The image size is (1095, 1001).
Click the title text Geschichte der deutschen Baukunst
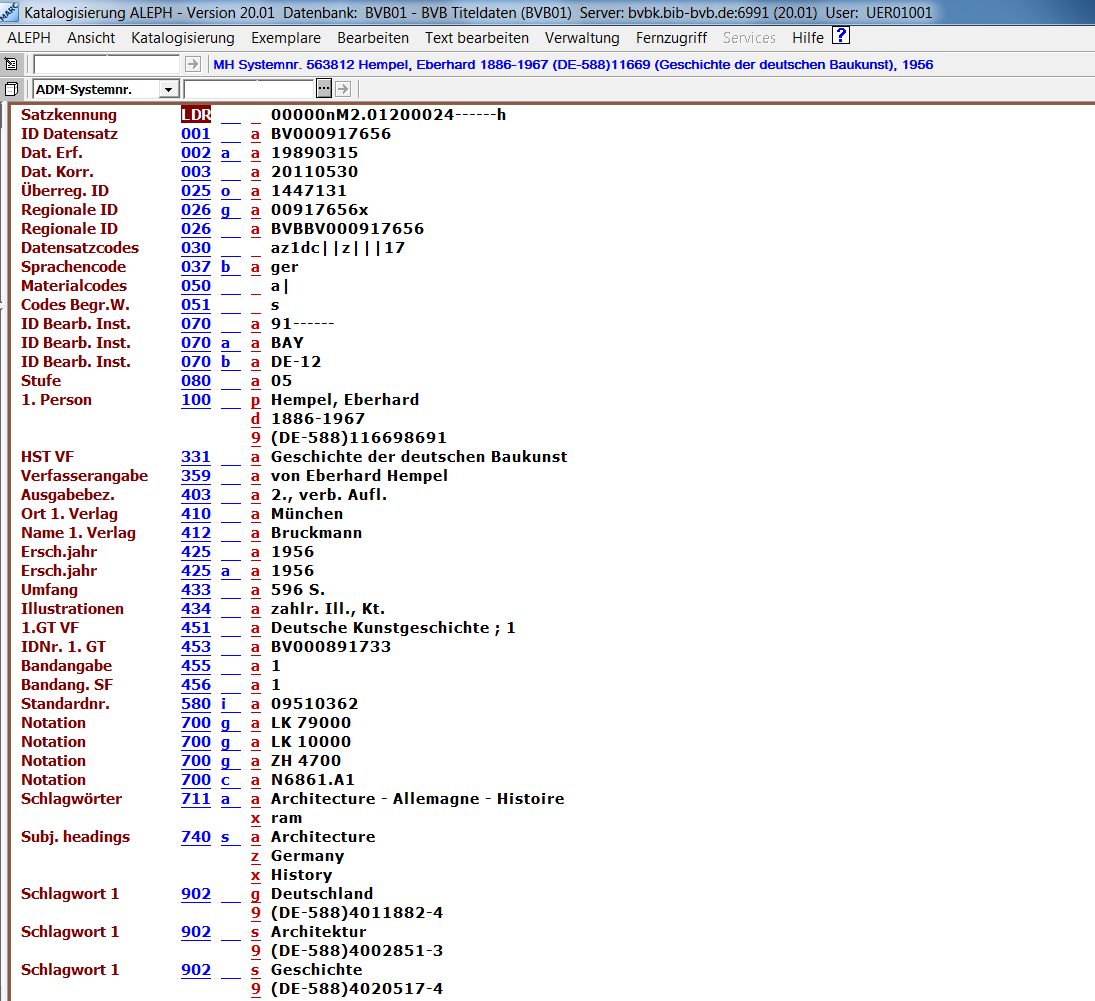[x=418, y=457]
